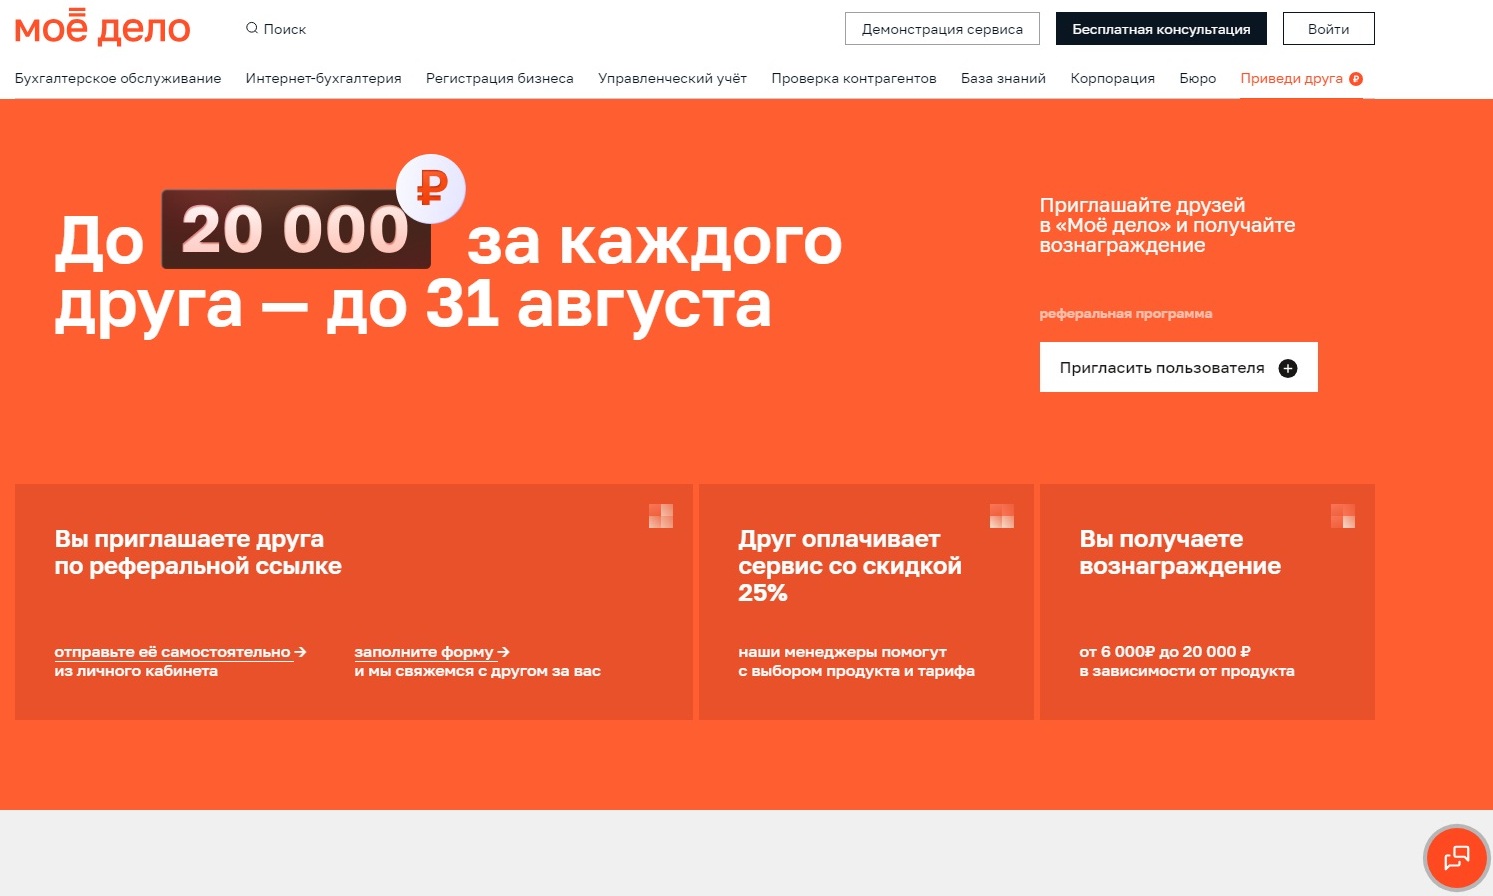Open Интернет-бухгалтерия menu
Image resolution: width=1493 pixels, height=896 pixels.
pyautogui.click(x=323, y=78)
